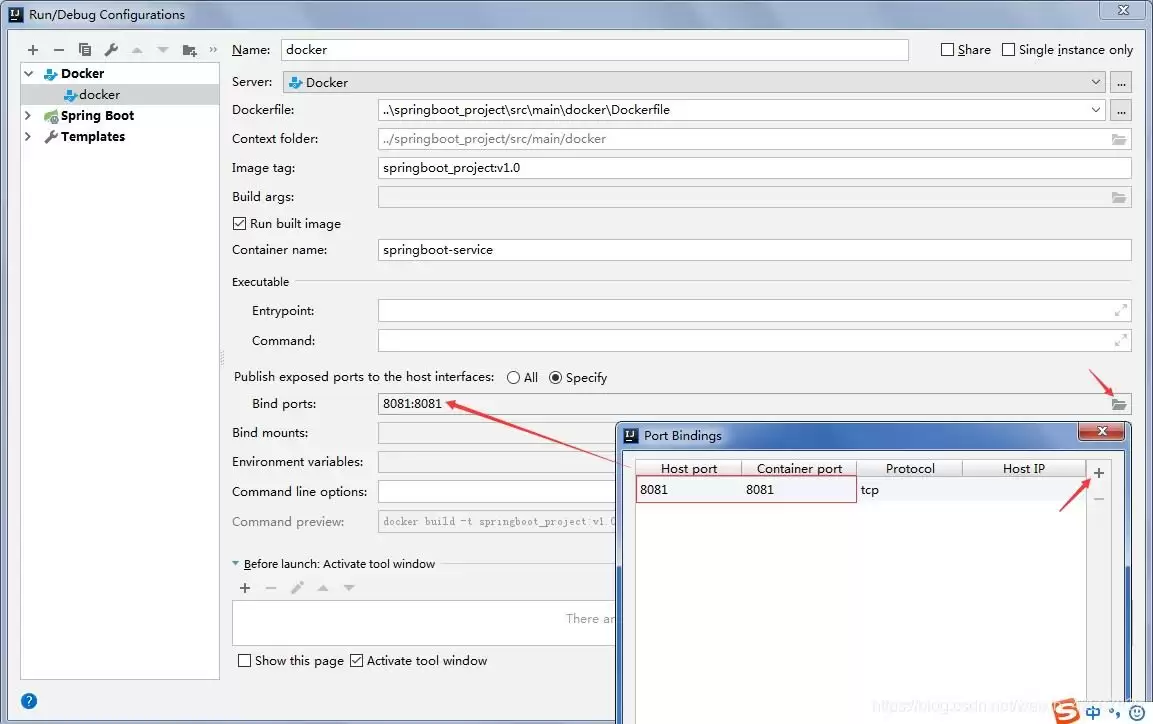Copy the docker configuration via the copy icon
The image size is (1153, 724).
85,49
